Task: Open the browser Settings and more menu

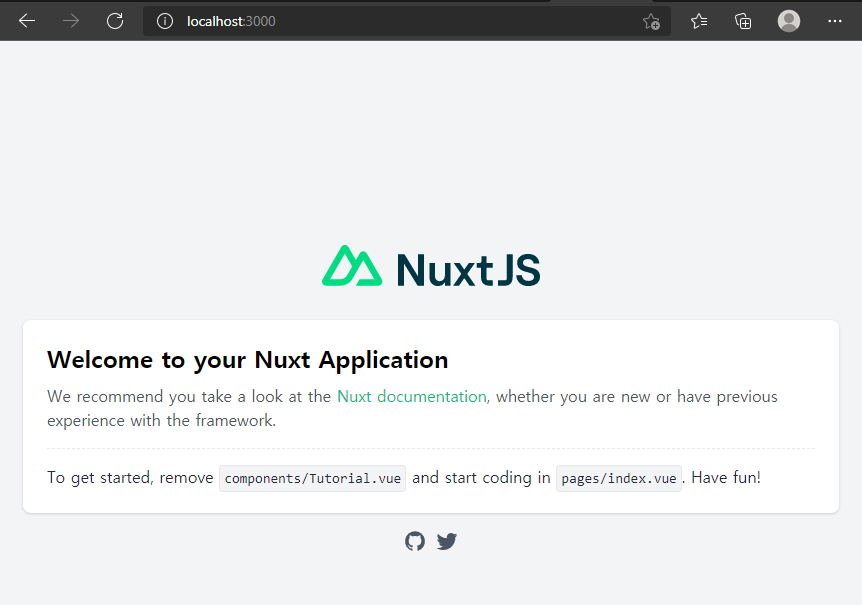Action: pyautogui.click(x=835, y=21)
